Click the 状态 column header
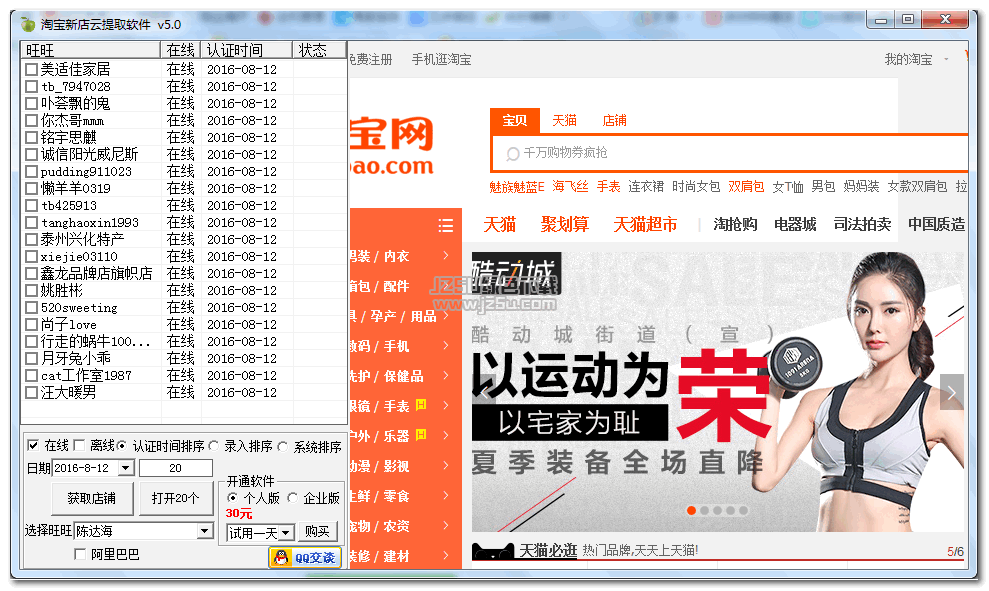The height and width of the screenshot is (591, 989). [x=319, y=50]
